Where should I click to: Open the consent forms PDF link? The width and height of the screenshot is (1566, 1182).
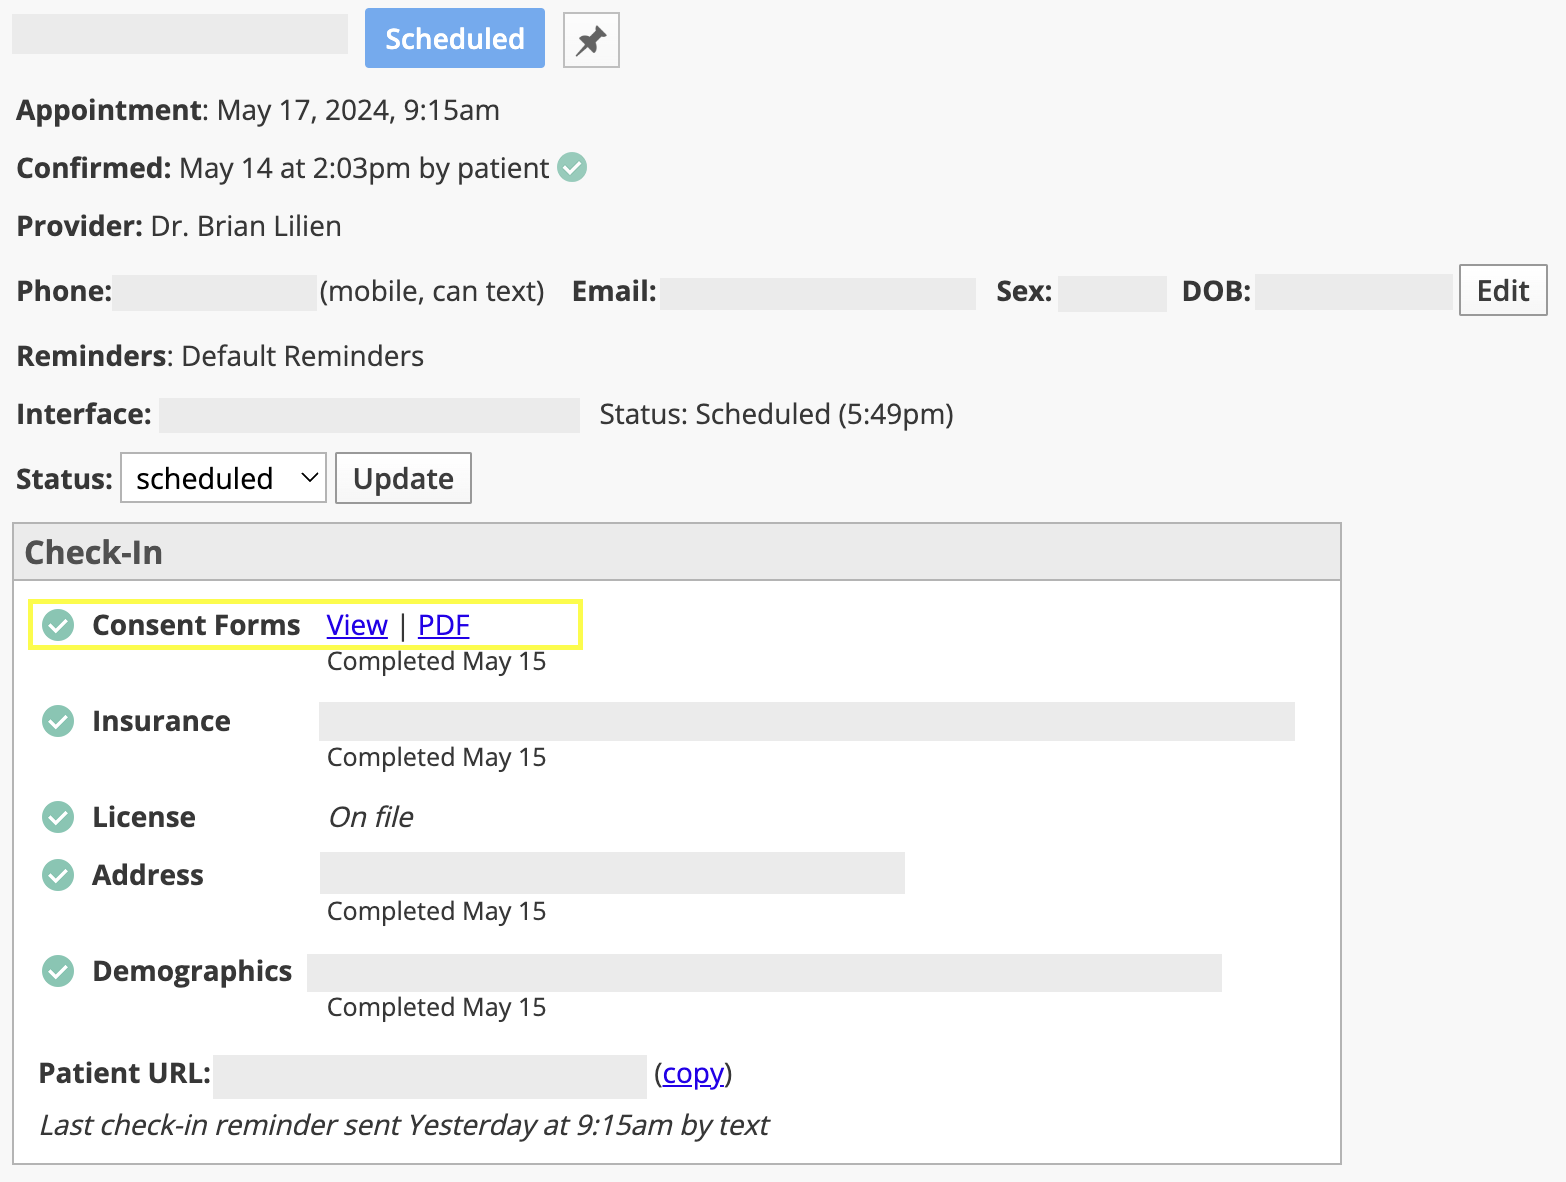442,625
